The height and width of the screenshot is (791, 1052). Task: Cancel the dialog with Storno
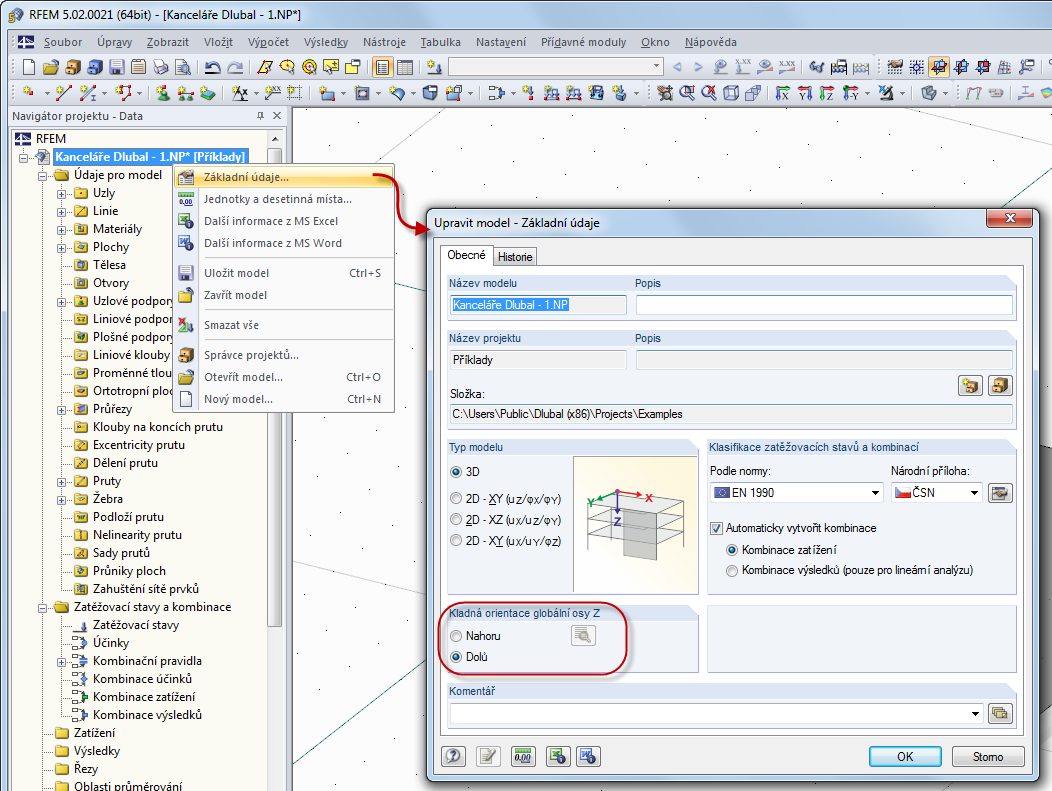(x=988, y=756)
